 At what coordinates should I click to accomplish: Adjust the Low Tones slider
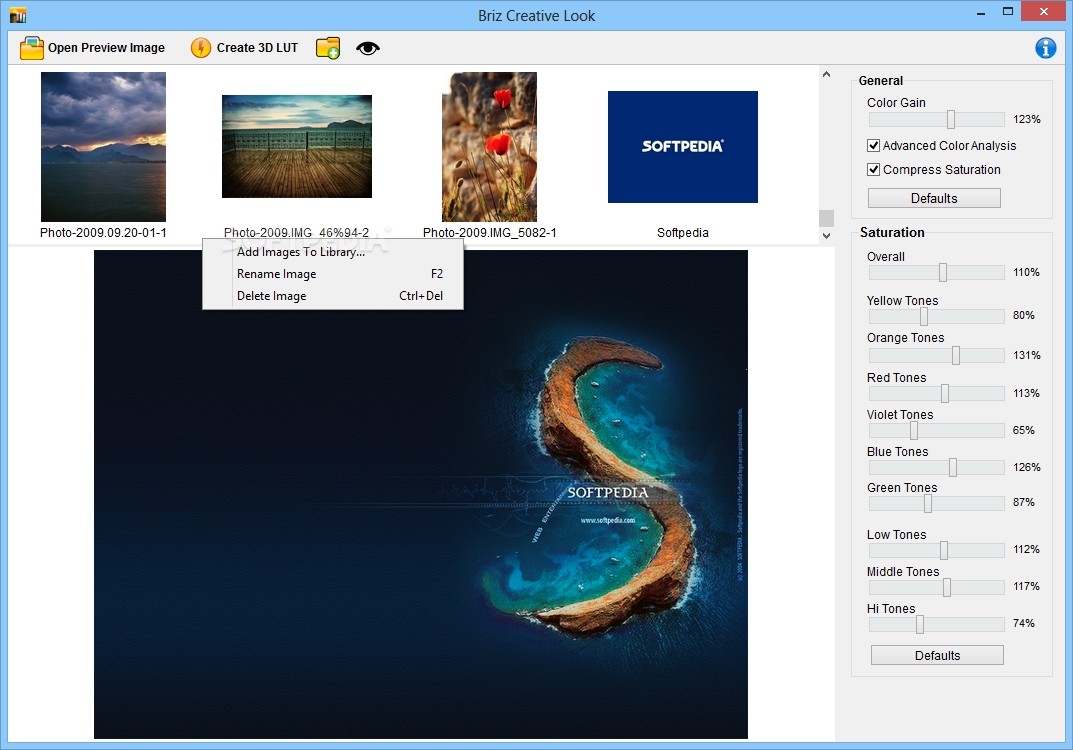click(943, 550)
